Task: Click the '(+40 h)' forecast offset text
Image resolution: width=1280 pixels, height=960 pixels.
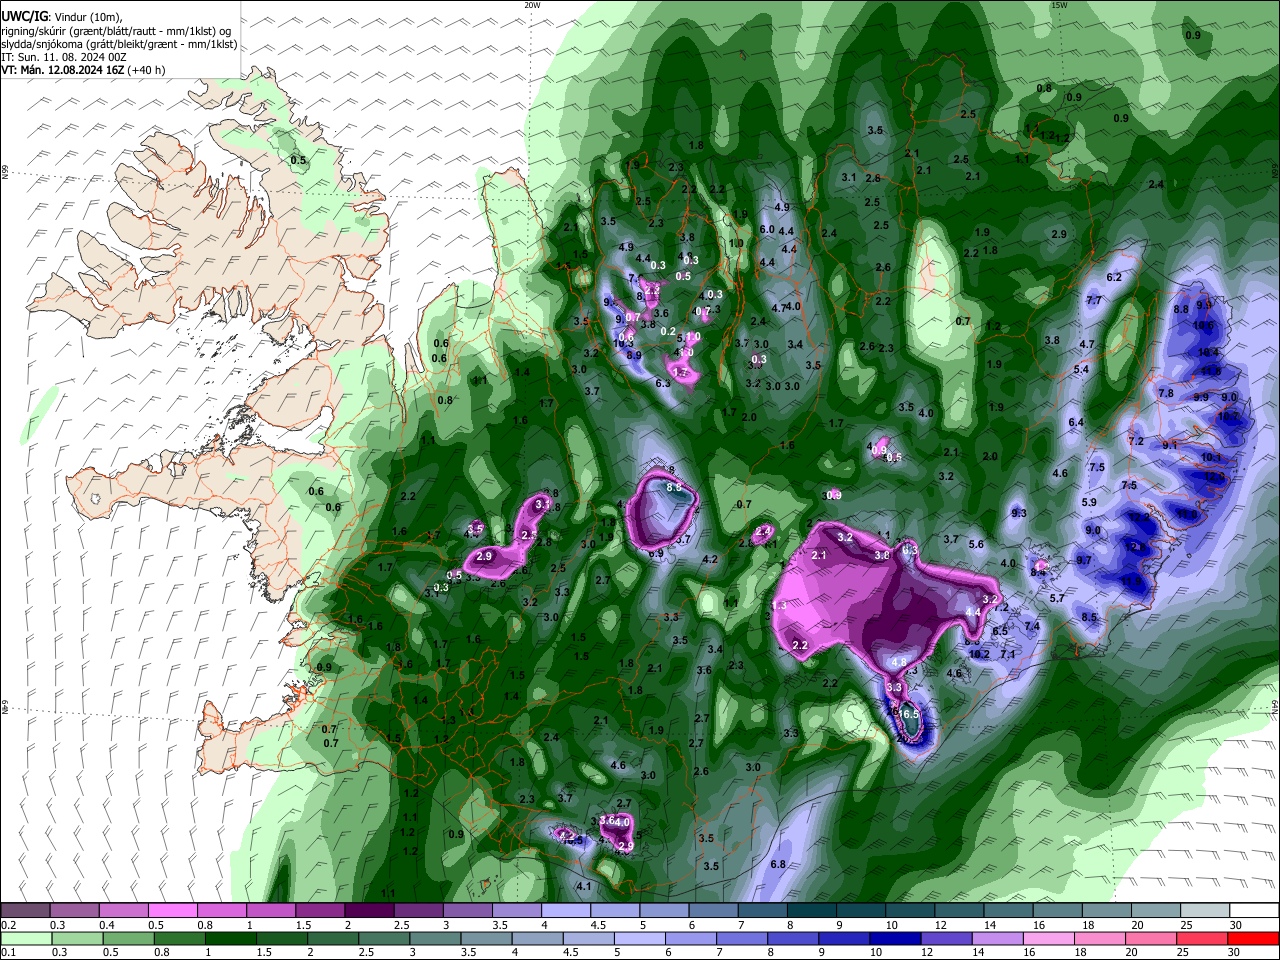Action: click(x=146, y=70)
